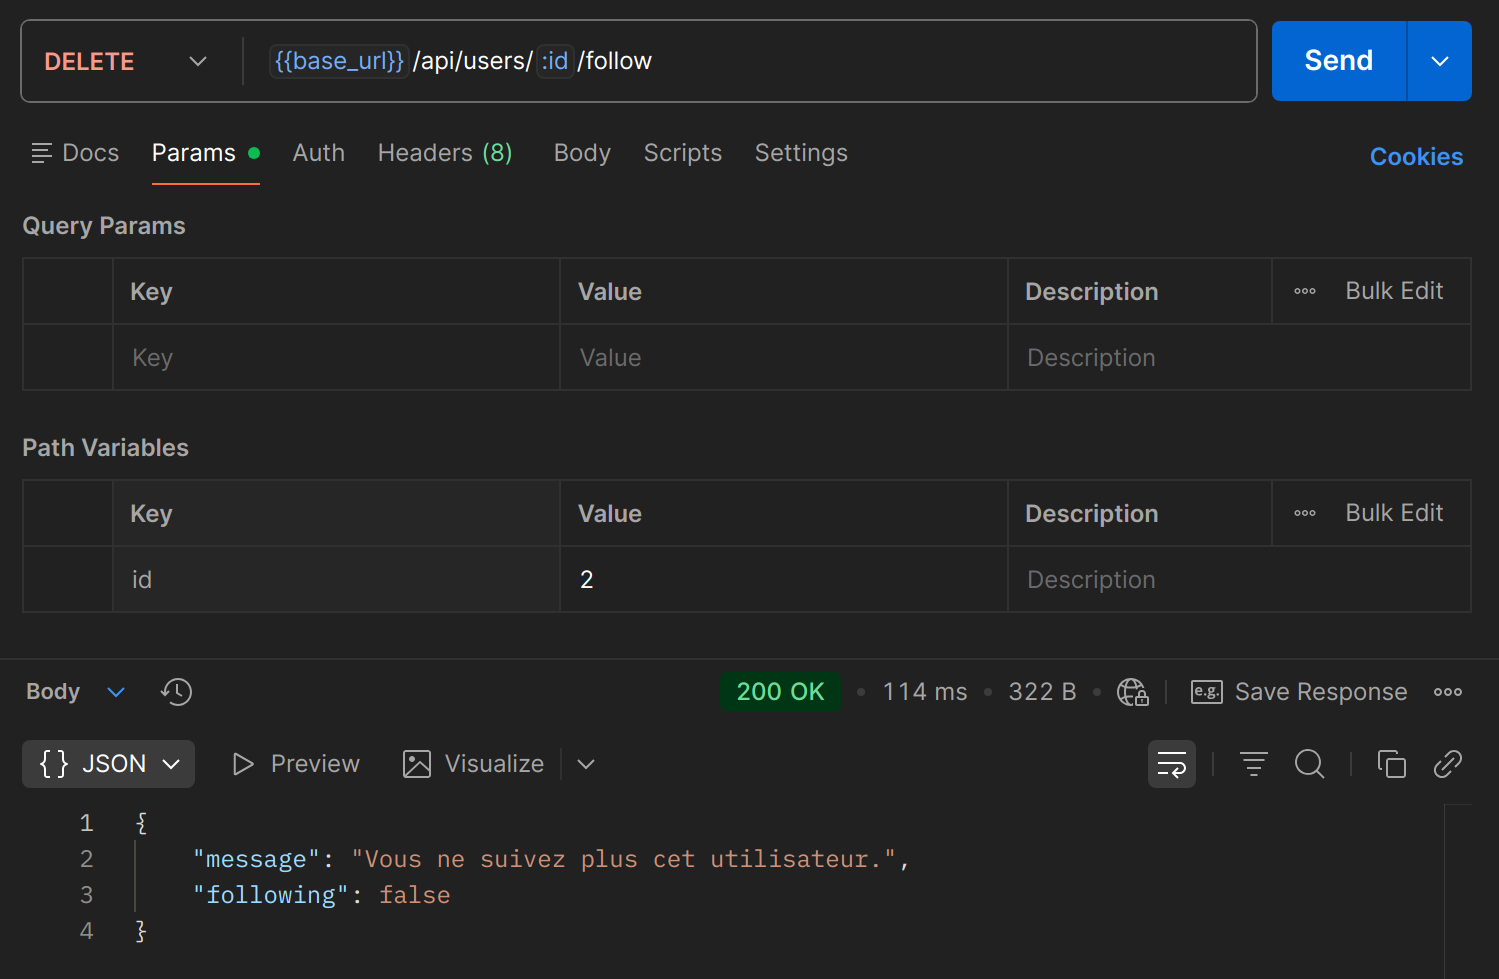The height and width of the screenshot is (979, 1499).
Task: Click the 322 B response size
Action: coord(1042,692)
